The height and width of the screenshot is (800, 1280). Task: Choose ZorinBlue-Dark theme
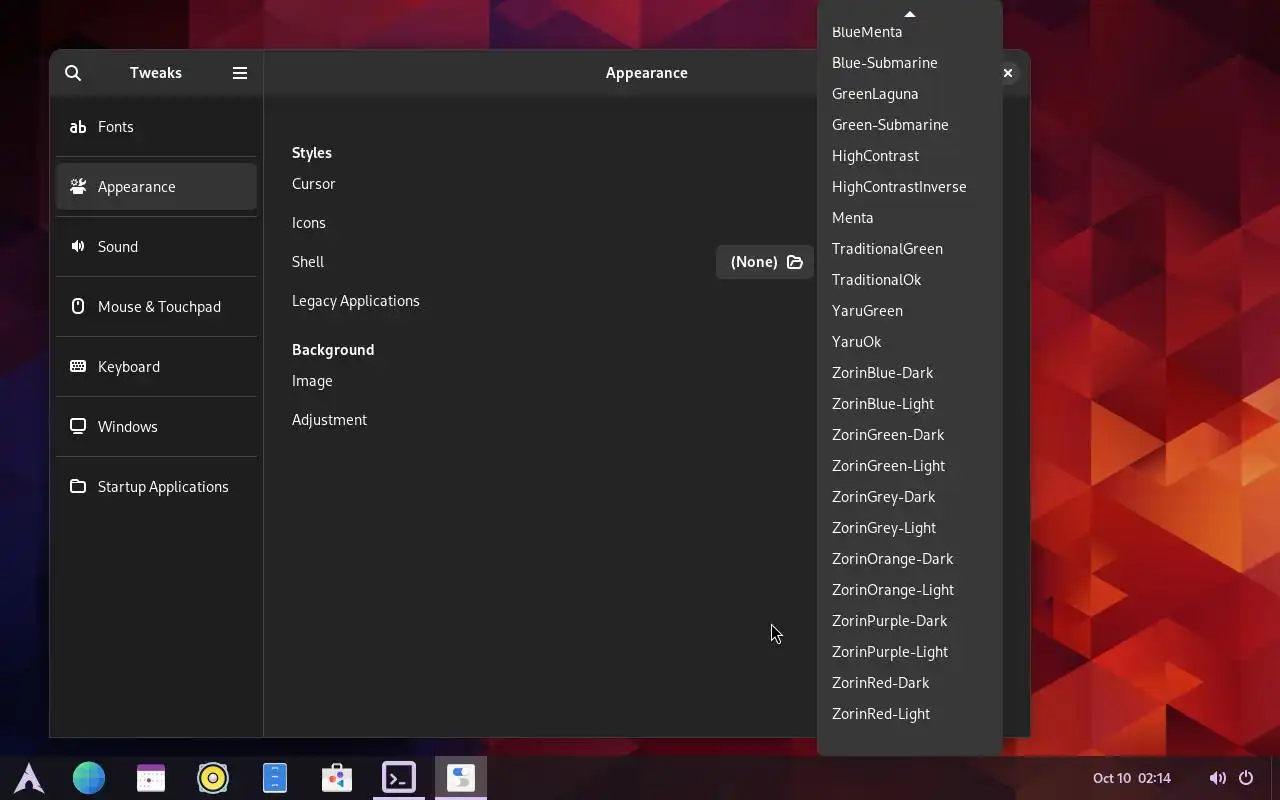(910, 373)
